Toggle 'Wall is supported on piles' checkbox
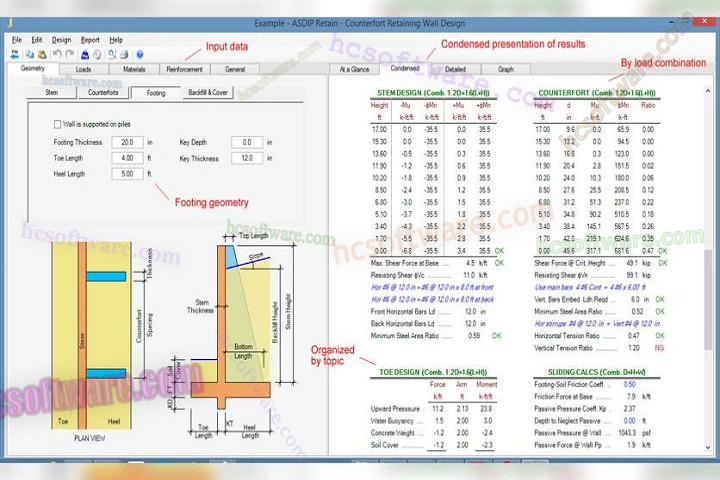Image resolution: width=720 pixels, height=480 pixels. coord(57,124)
